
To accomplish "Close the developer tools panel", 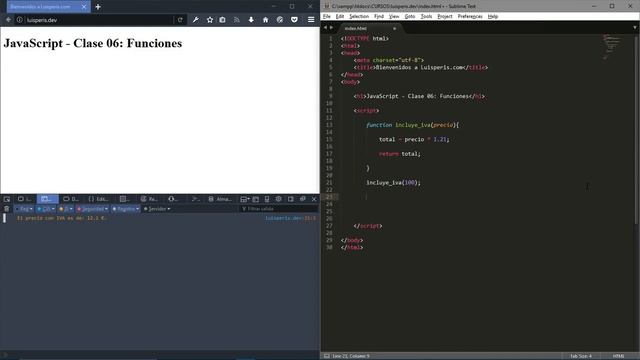I will point(314,199).
